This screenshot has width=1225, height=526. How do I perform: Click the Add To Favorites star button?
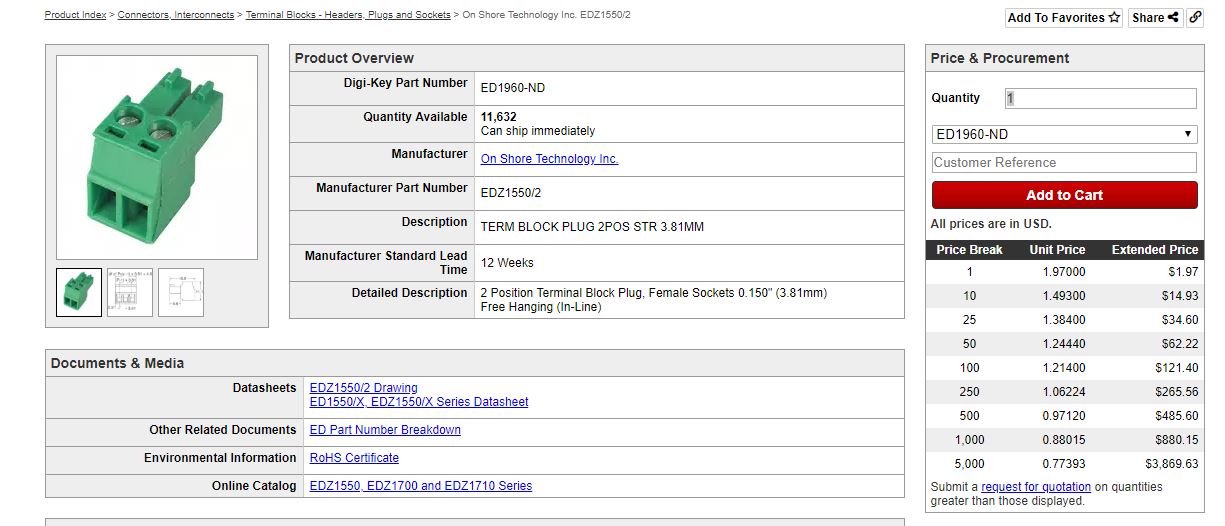(x=1063, y=17)
